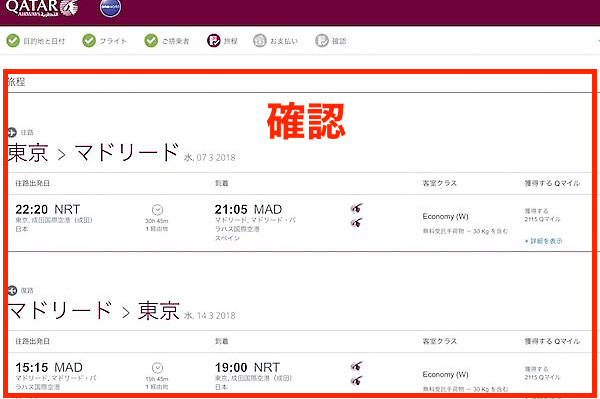Image resolution: width=600 pixels, height=399 pixels.
Task: Click the green check next to フライト
Action: tap(89, 41)
